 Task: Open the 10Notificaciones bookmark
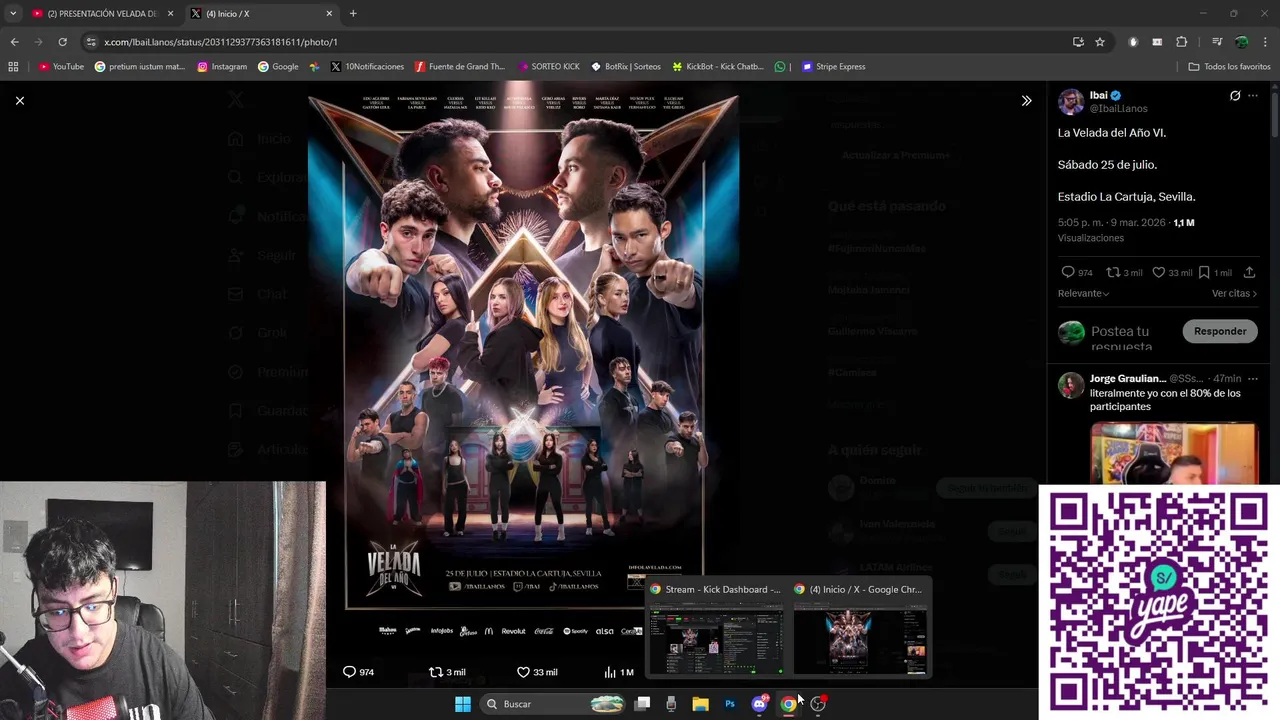[366, 67]
